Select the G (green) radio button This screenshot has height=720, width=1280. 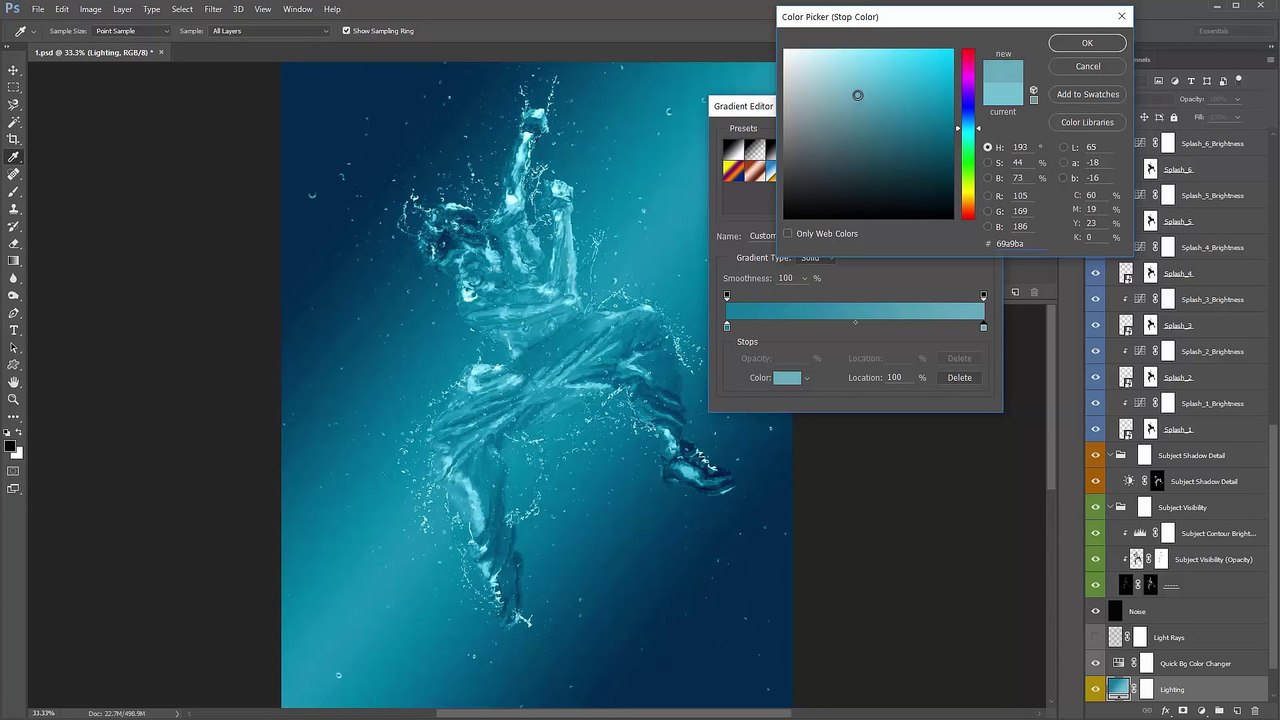click(x=987, y=211)
